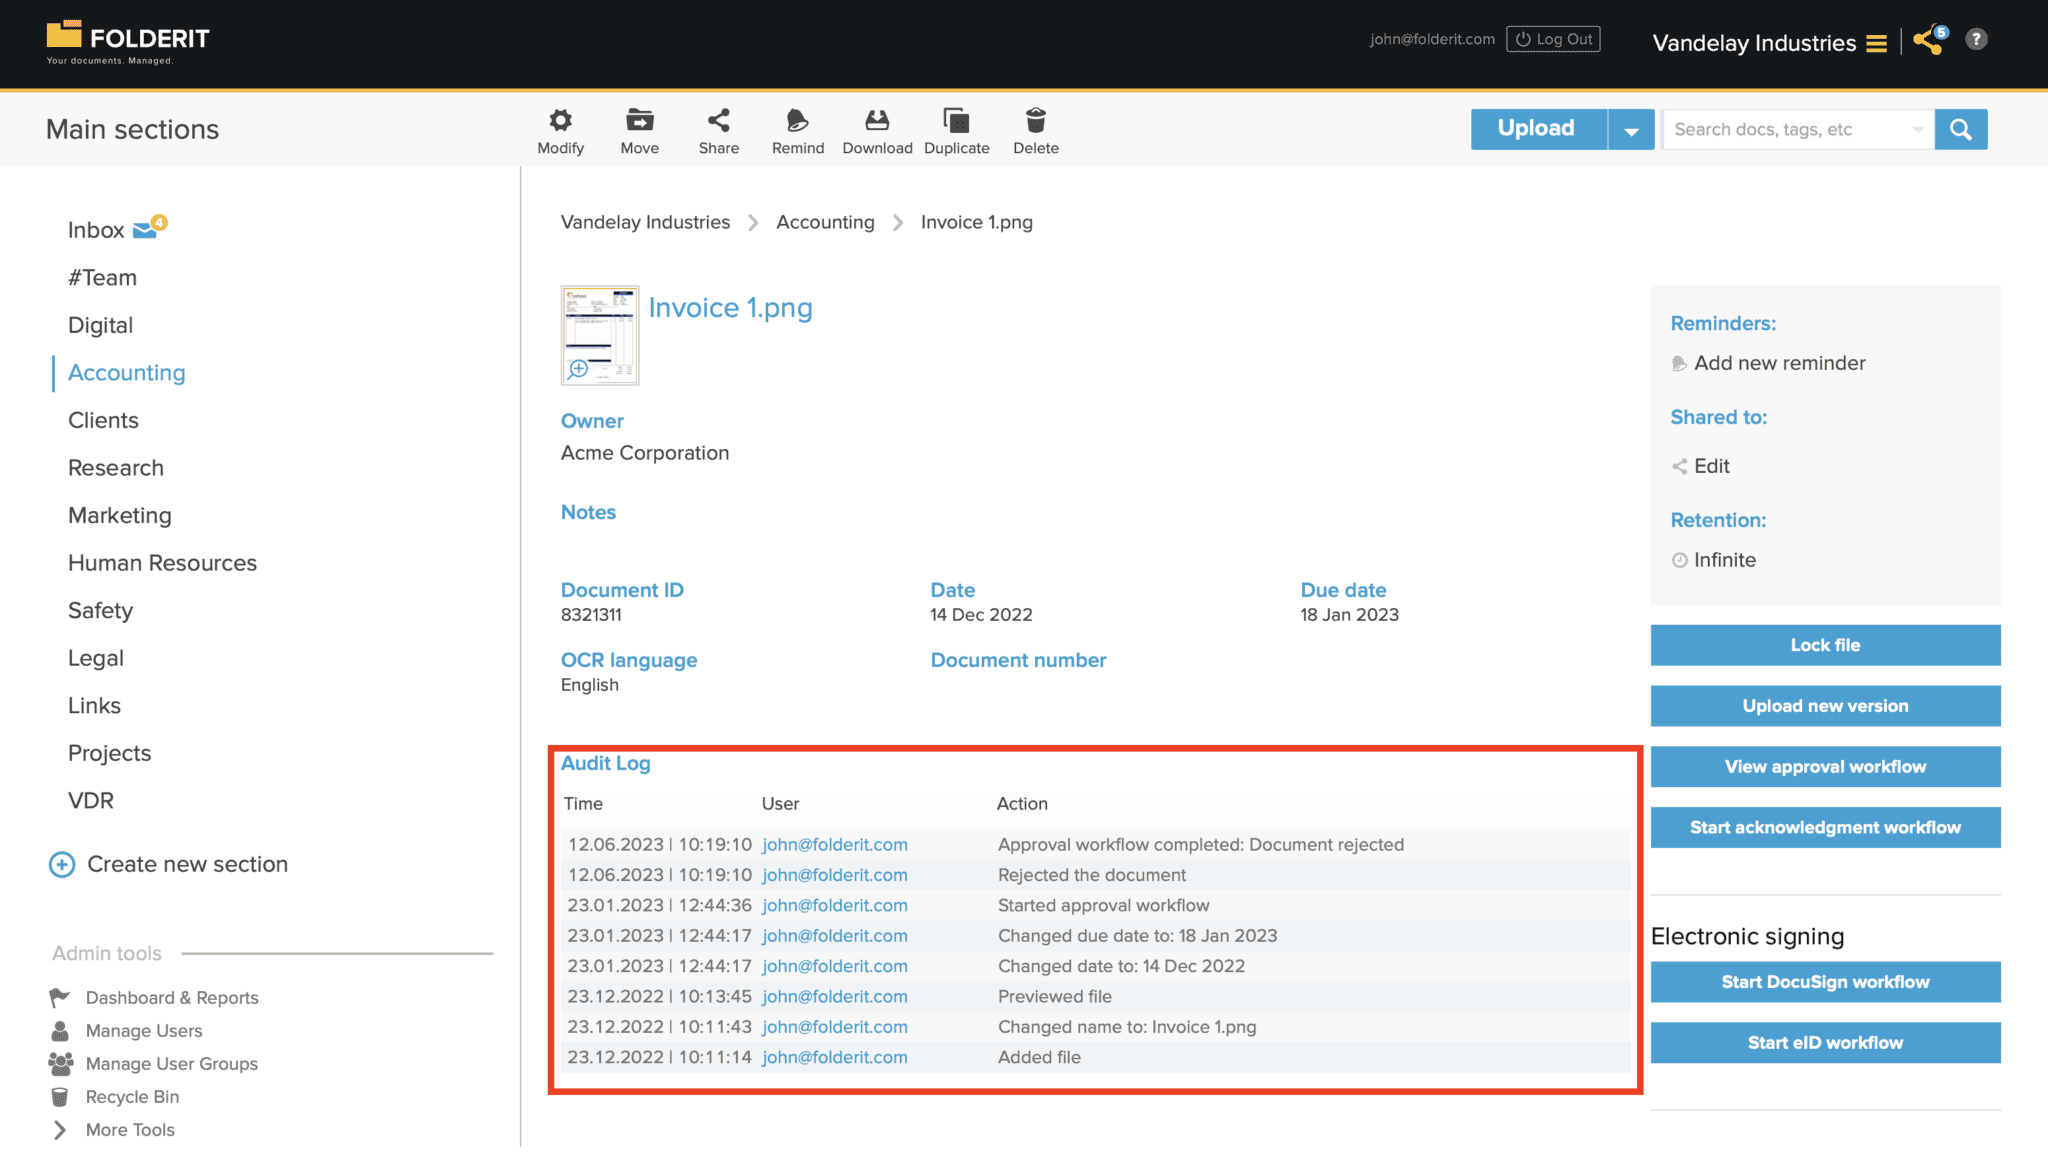Click john@folderit.com in Previewed file row

pos(835,996)
